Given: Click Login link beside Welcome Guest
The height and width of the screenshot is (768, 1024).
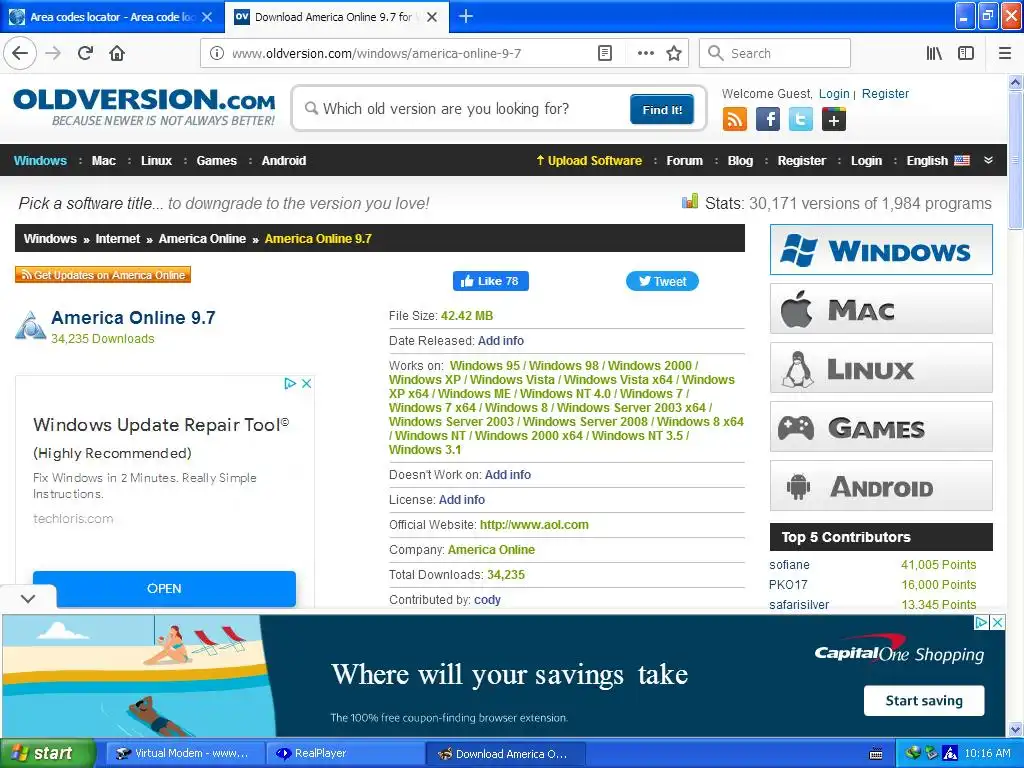Looking at the screenshot, I should coord(834,93).
